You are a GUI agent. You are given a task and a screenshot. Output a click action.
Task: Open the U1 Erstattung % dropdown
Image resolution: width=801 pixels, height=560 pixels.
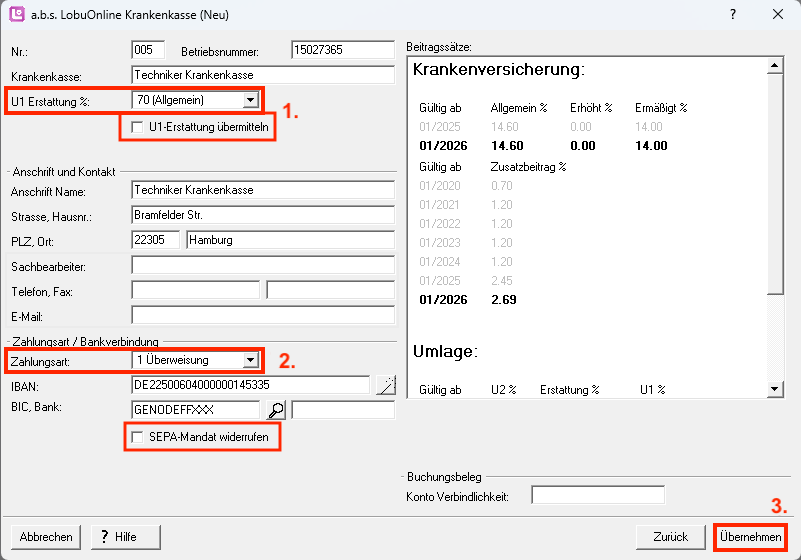[250, 100]
